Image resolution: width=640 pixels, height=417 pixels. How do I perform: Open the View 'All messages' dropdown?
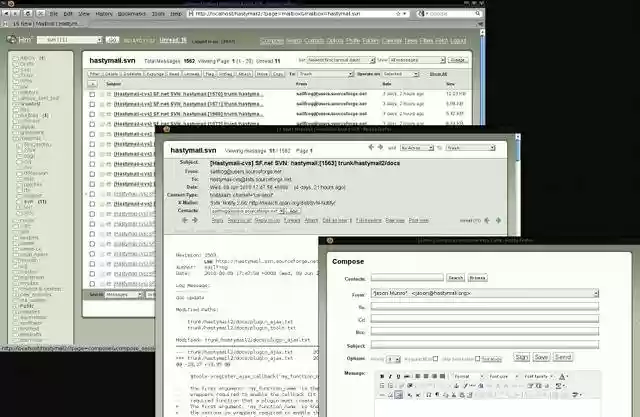(417, 60)
